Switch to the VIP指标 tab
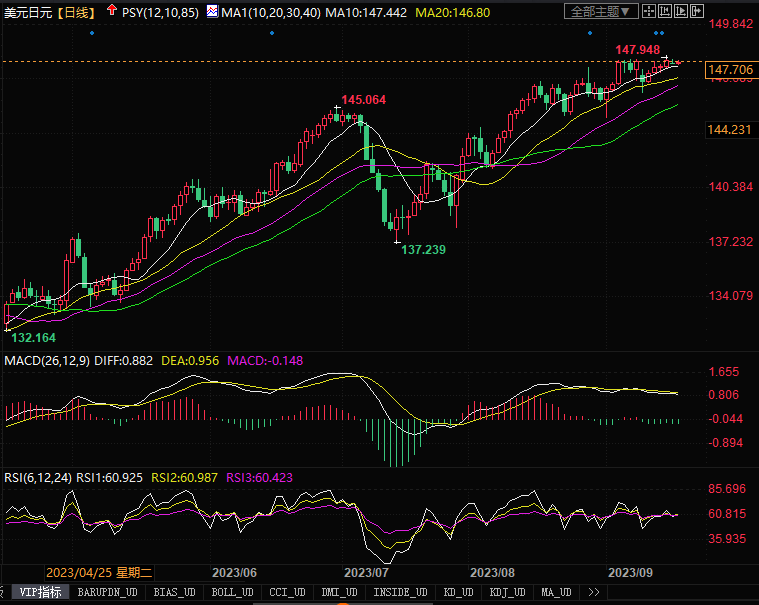The image size is (759, 605). tap(40, 592)
